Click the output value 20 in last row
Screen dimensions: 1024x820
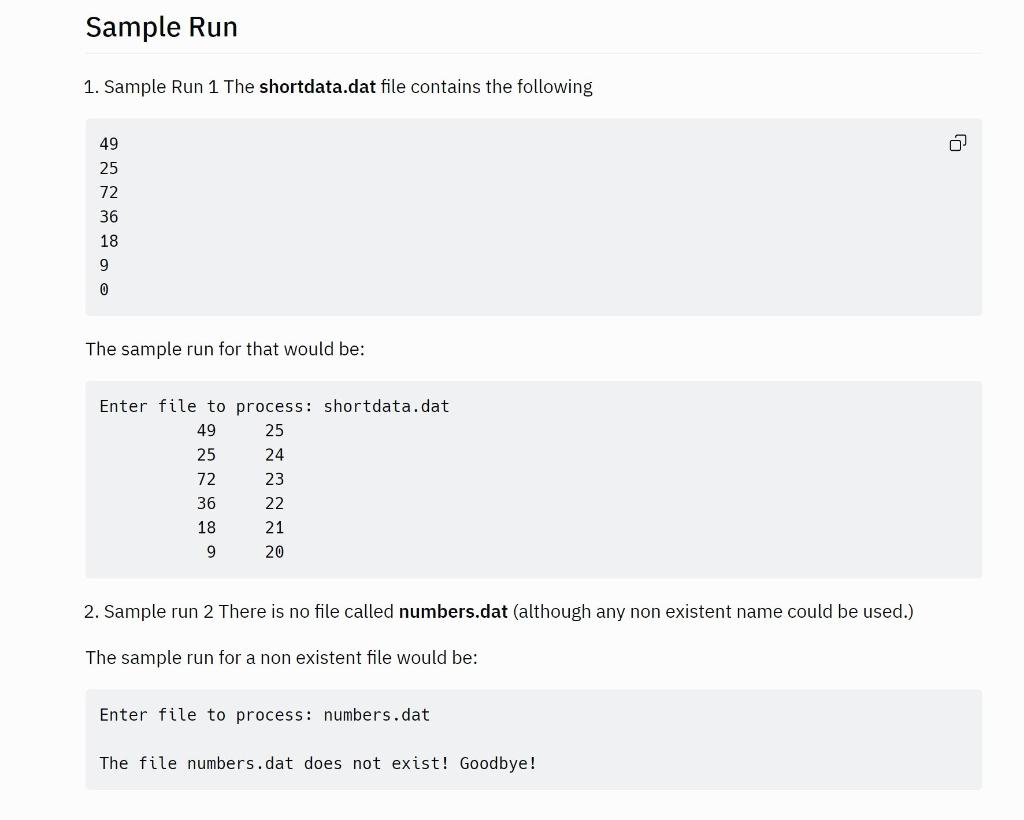point(274,552)
